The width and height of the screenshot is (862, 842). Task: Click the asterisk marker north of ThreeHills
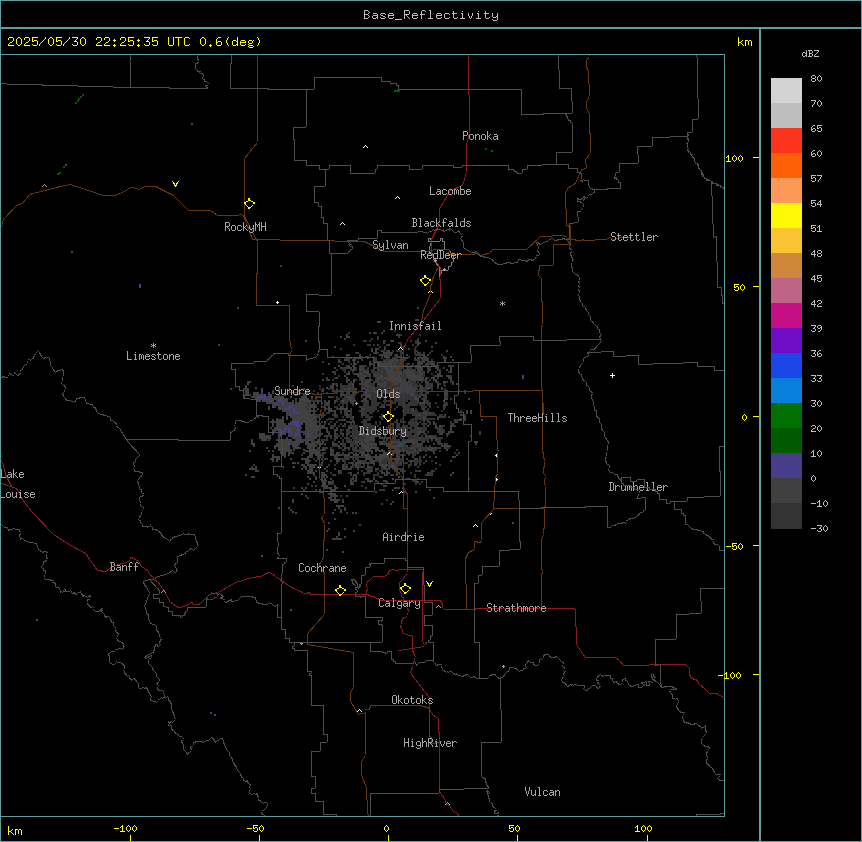pyautogui.click(x=502, y=303)
